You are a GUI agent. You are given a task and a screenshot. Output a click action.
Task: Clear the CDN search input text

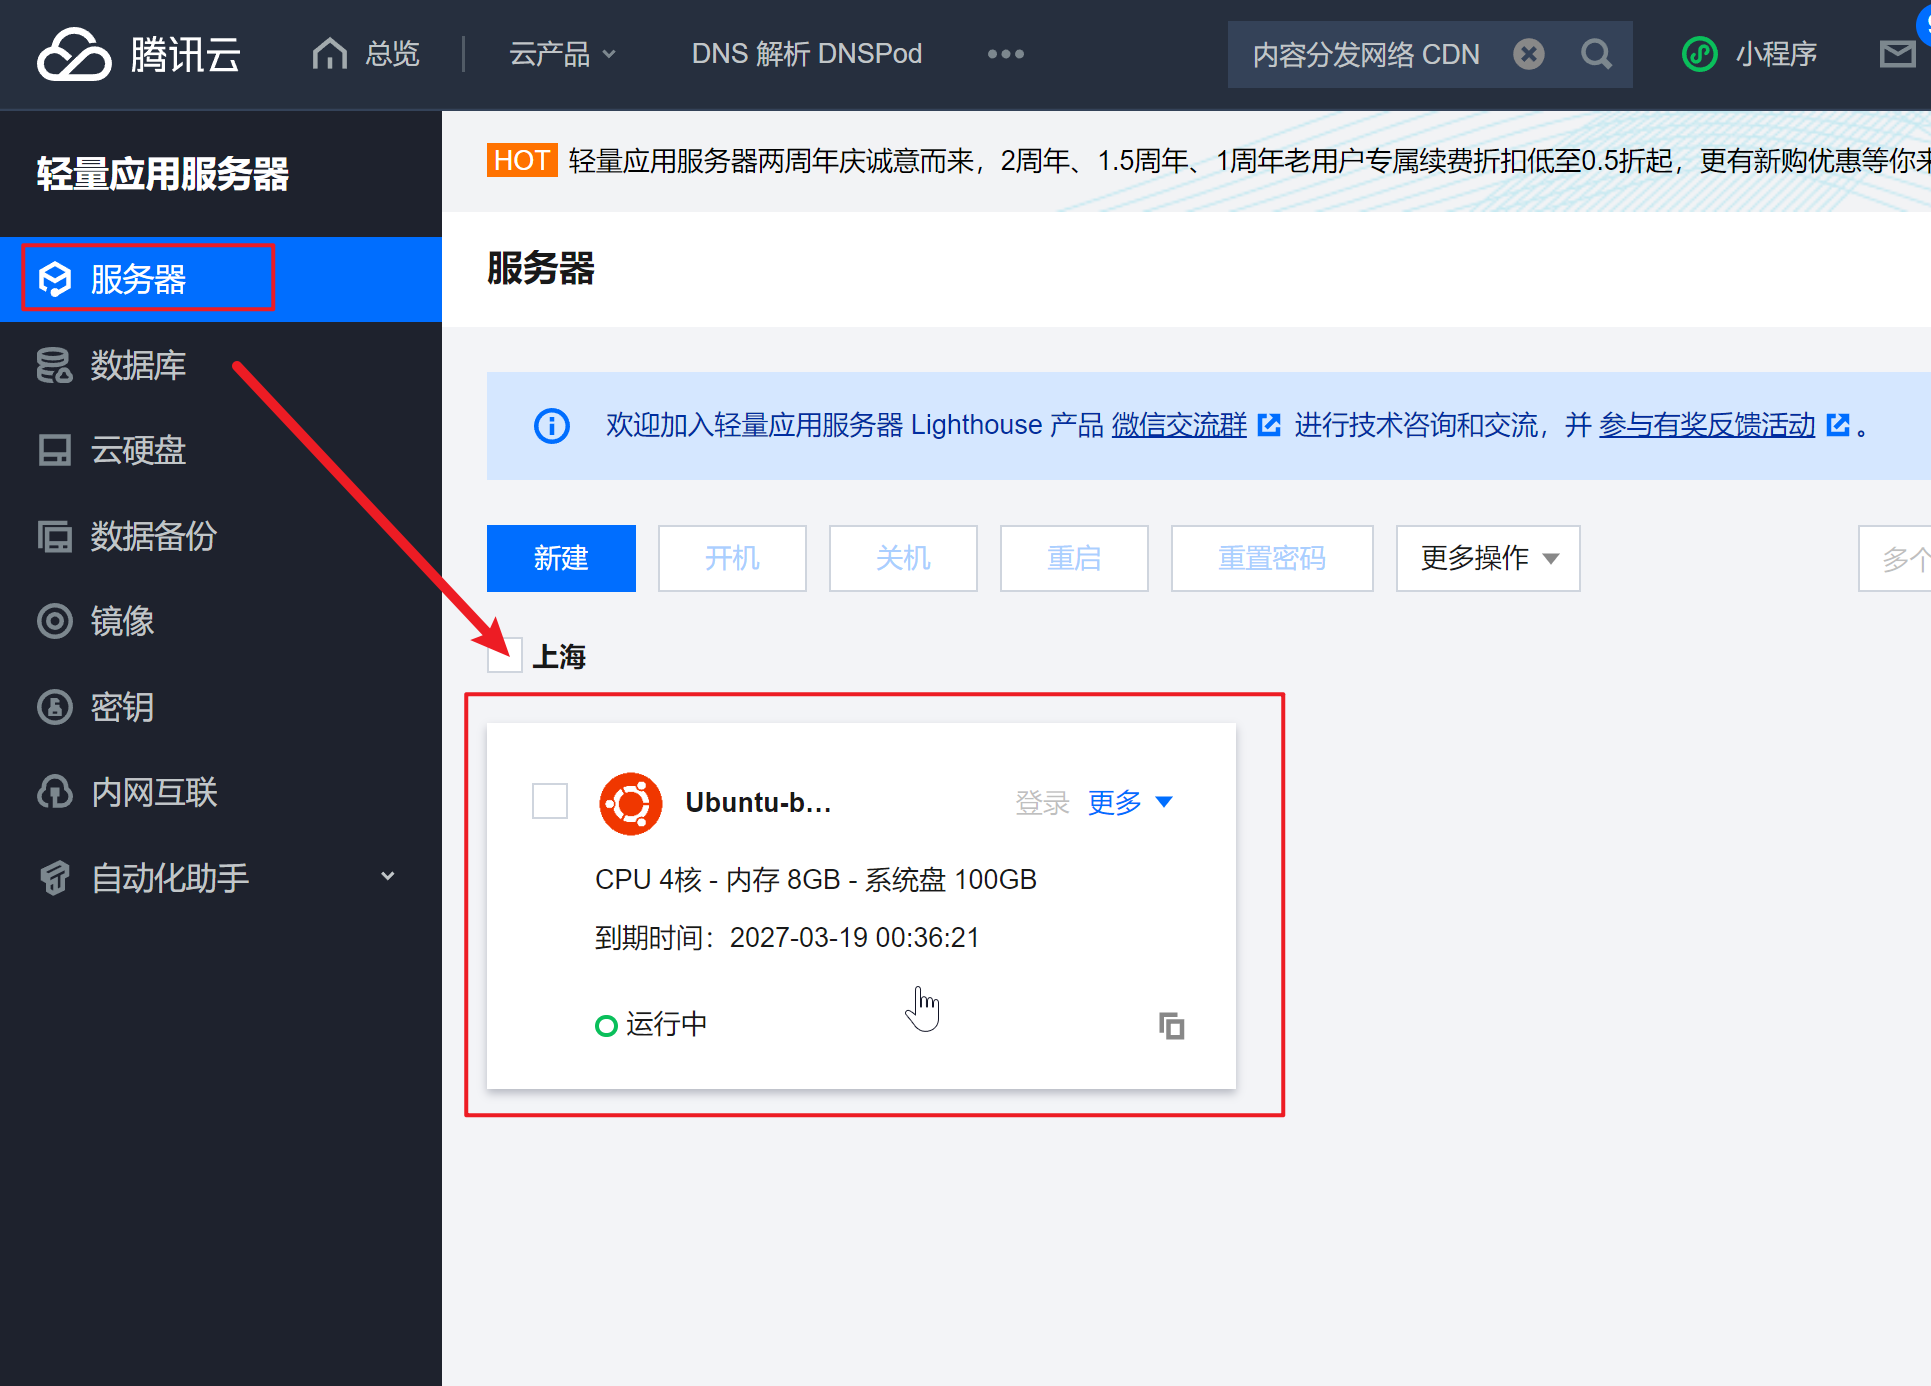(1528, 54)
